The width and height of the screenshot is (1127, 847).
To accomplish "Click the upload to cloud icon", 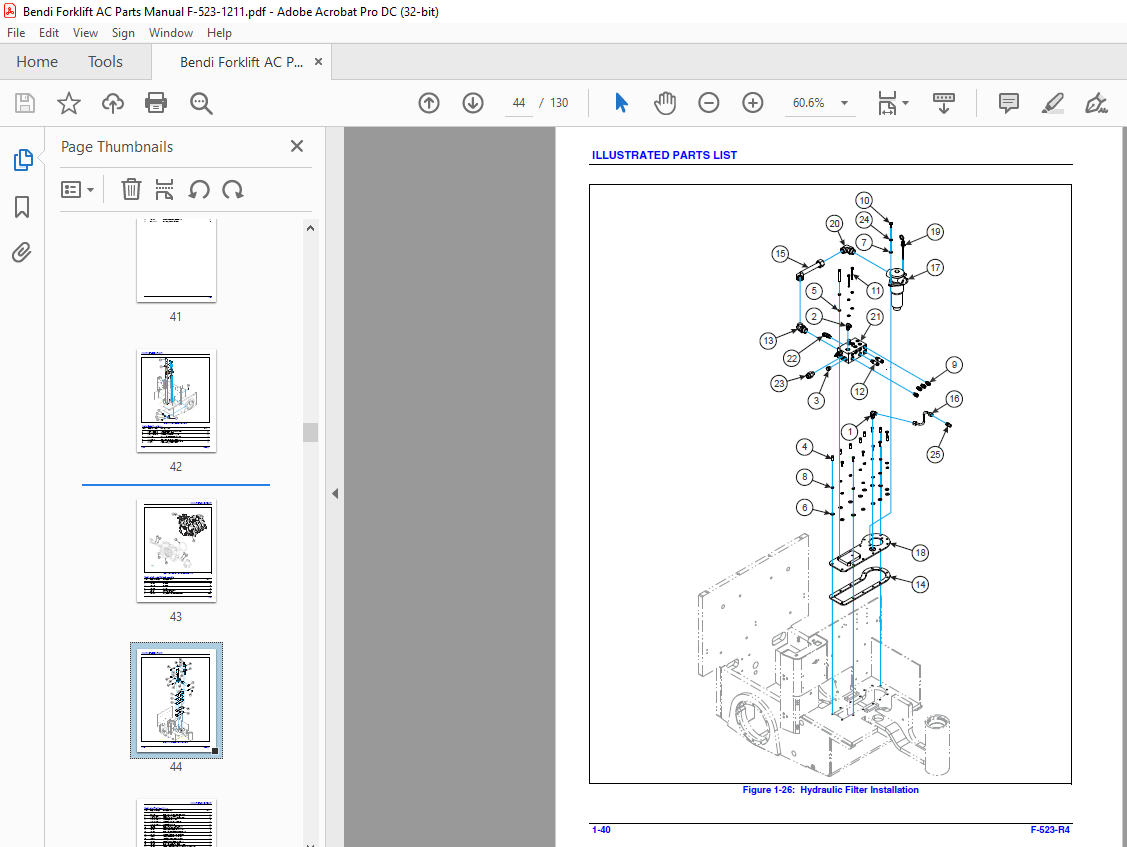I will pyautogui.click(x=113, y=103).
